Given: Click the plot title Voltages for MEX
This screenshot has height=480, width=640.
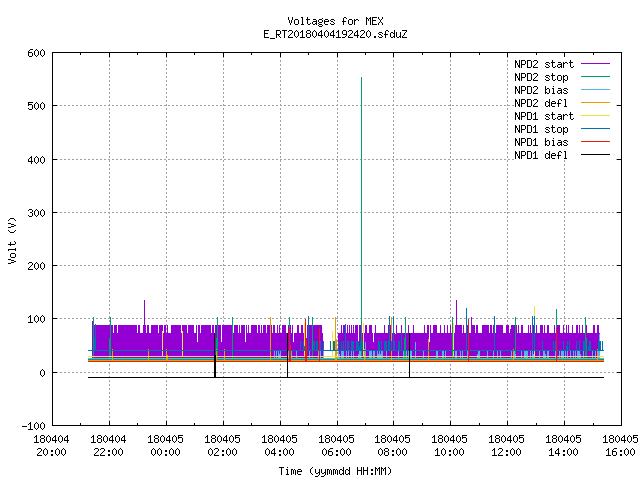Looking at the screenshot, I should pos(335,21).
